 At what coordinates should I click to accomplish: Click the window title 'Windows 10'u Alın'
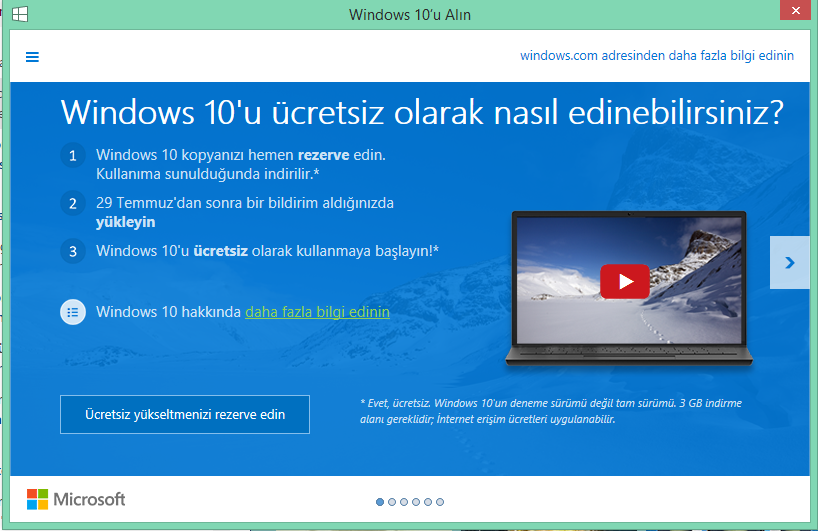pos(410,15)
